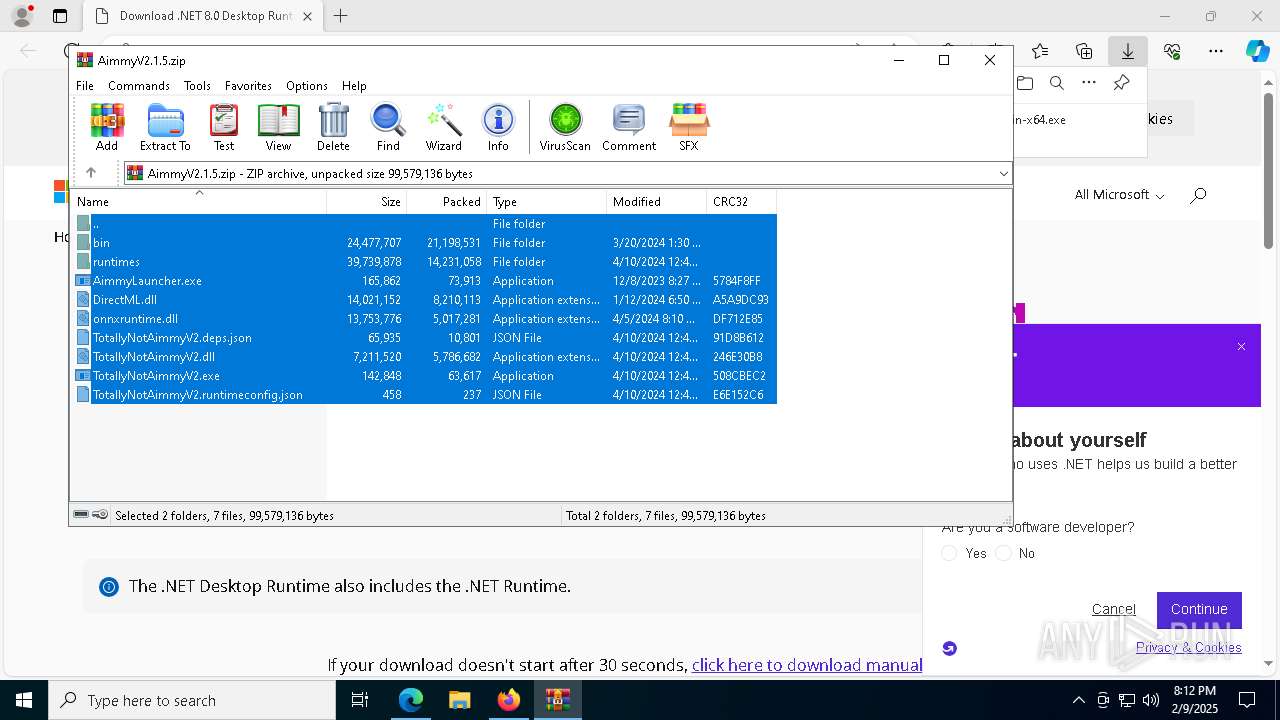Open the Commands menu

pyautogui.click(x=139, y=86)
